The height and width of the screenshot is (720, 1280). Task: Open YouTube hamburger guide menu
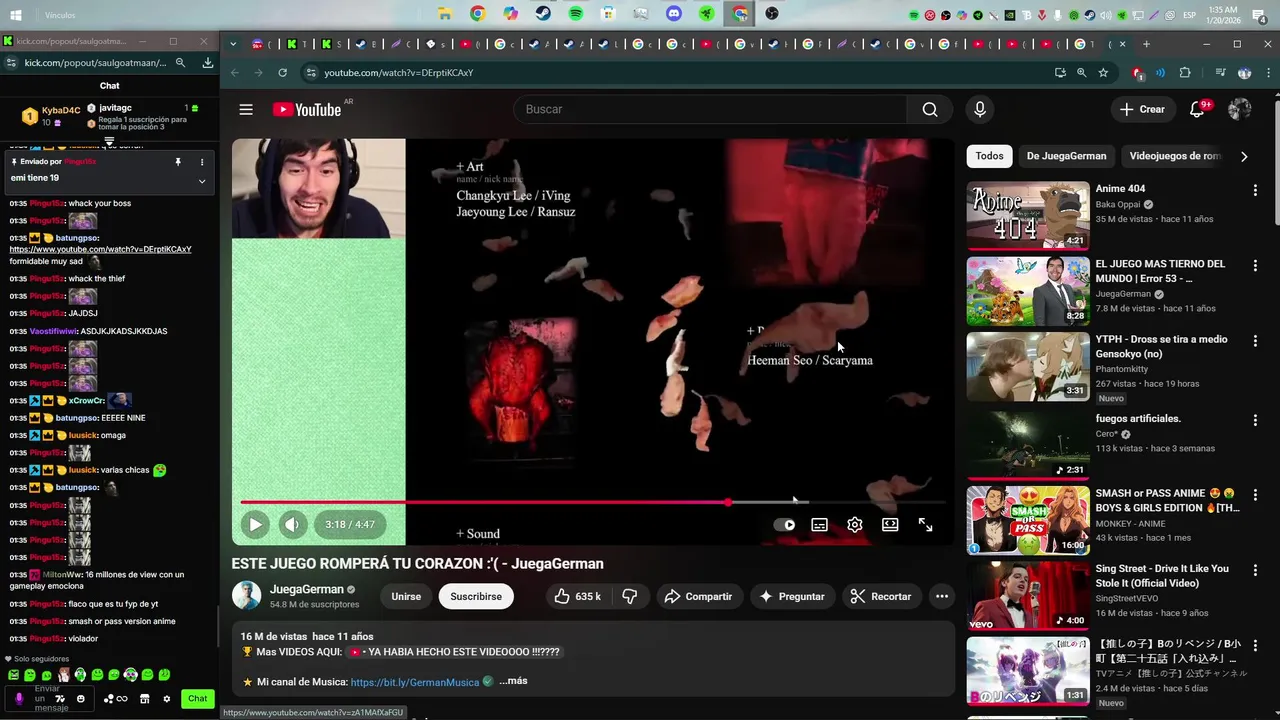tap(246, 109)
